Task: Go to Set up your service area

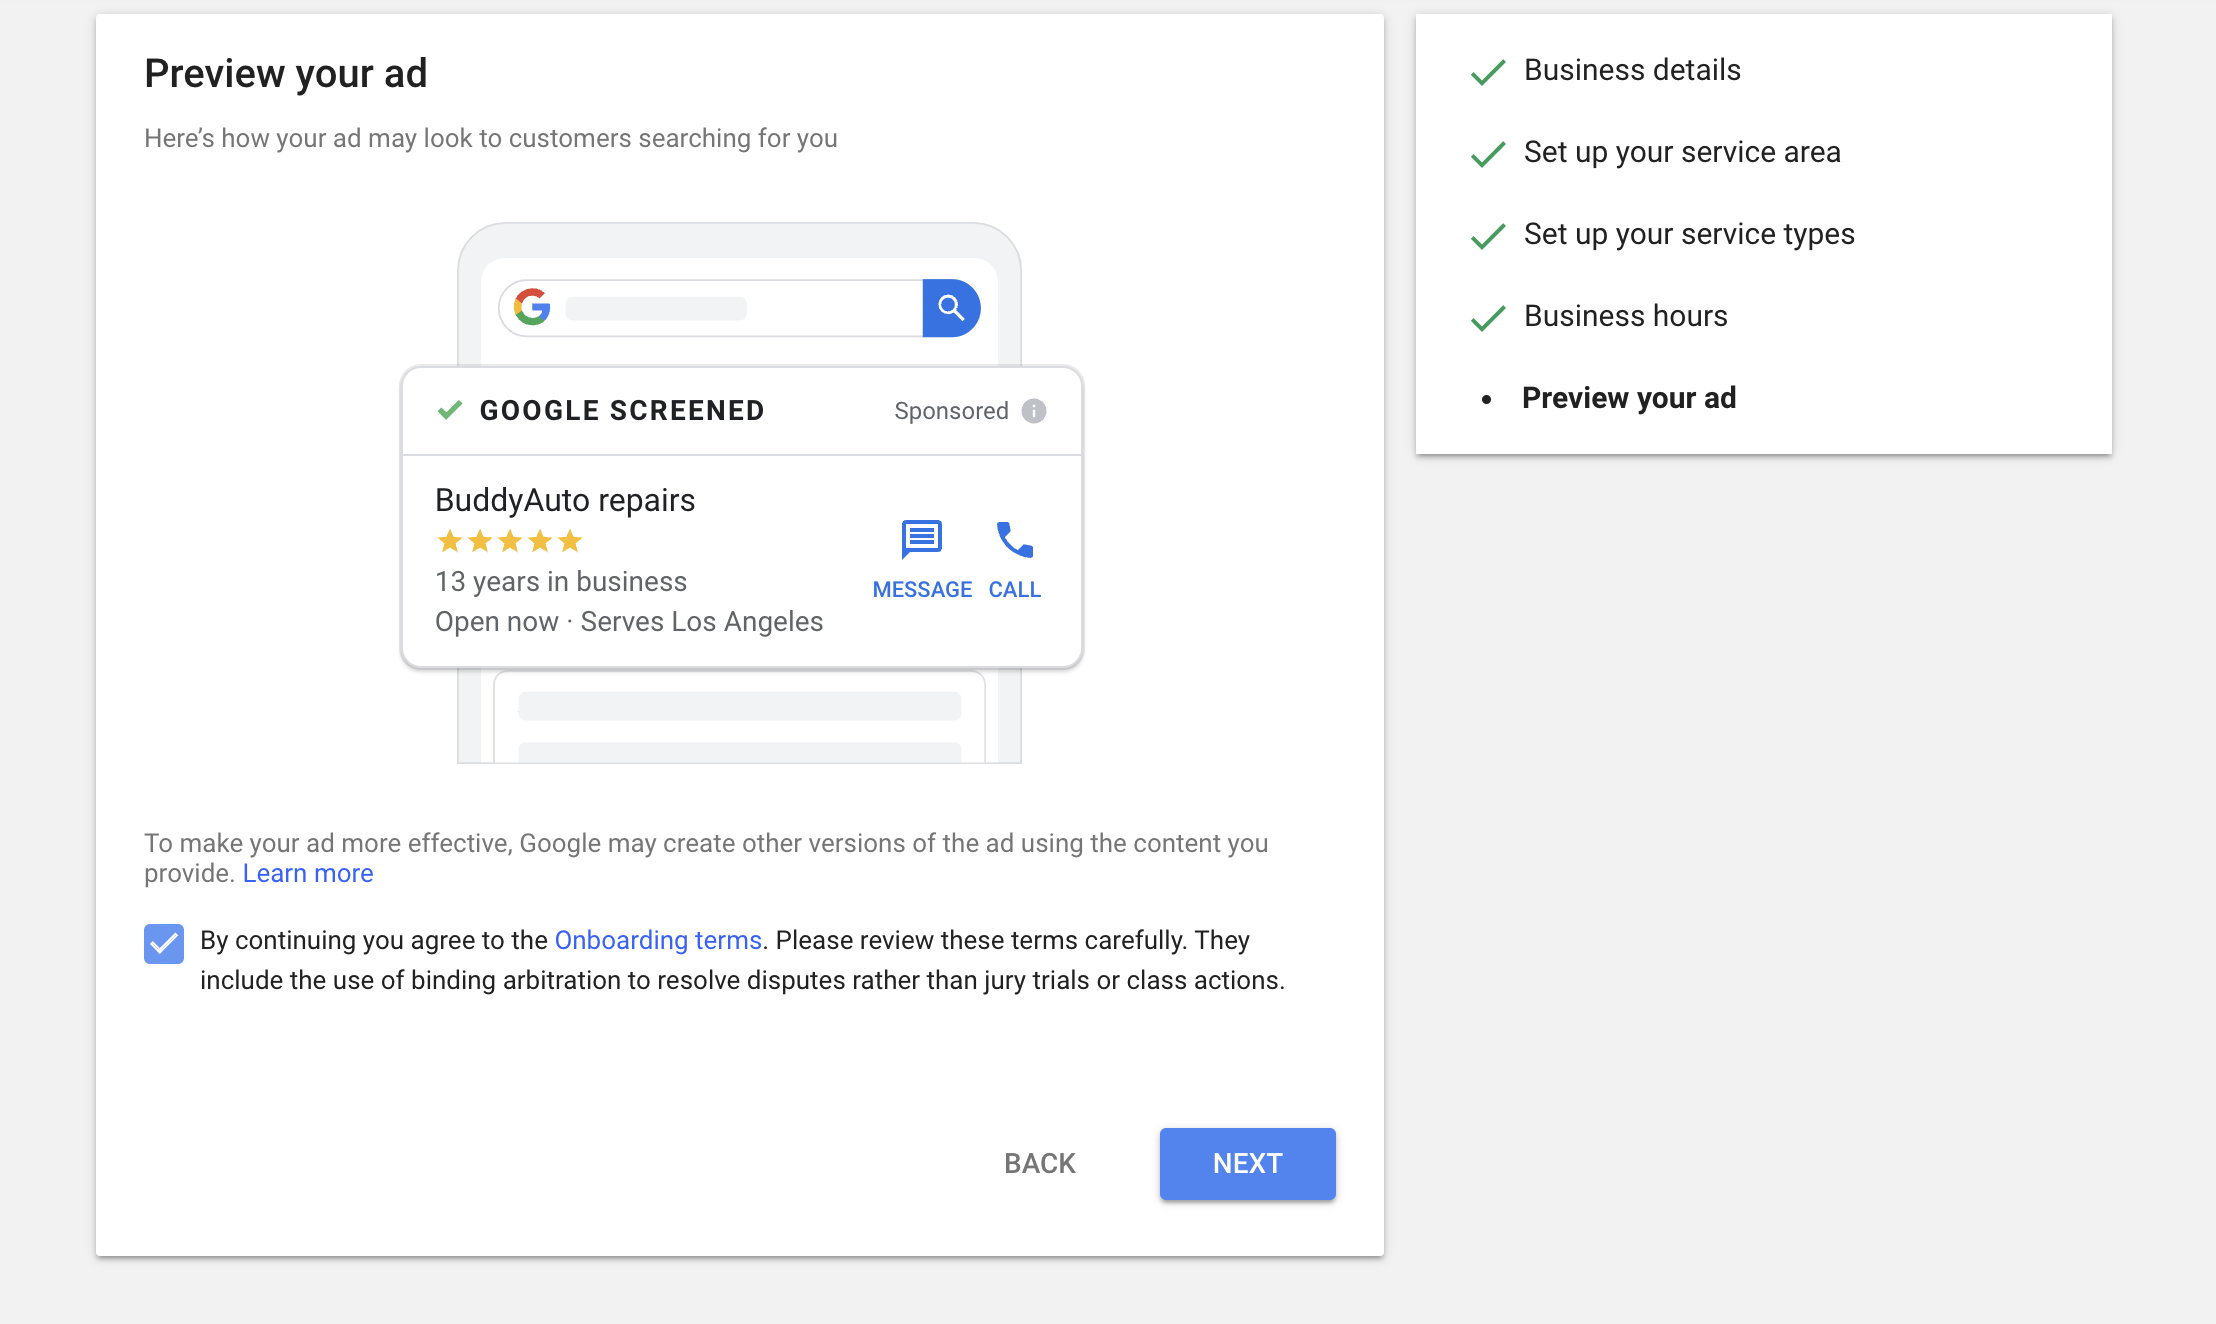Action: coord(1682,152)
